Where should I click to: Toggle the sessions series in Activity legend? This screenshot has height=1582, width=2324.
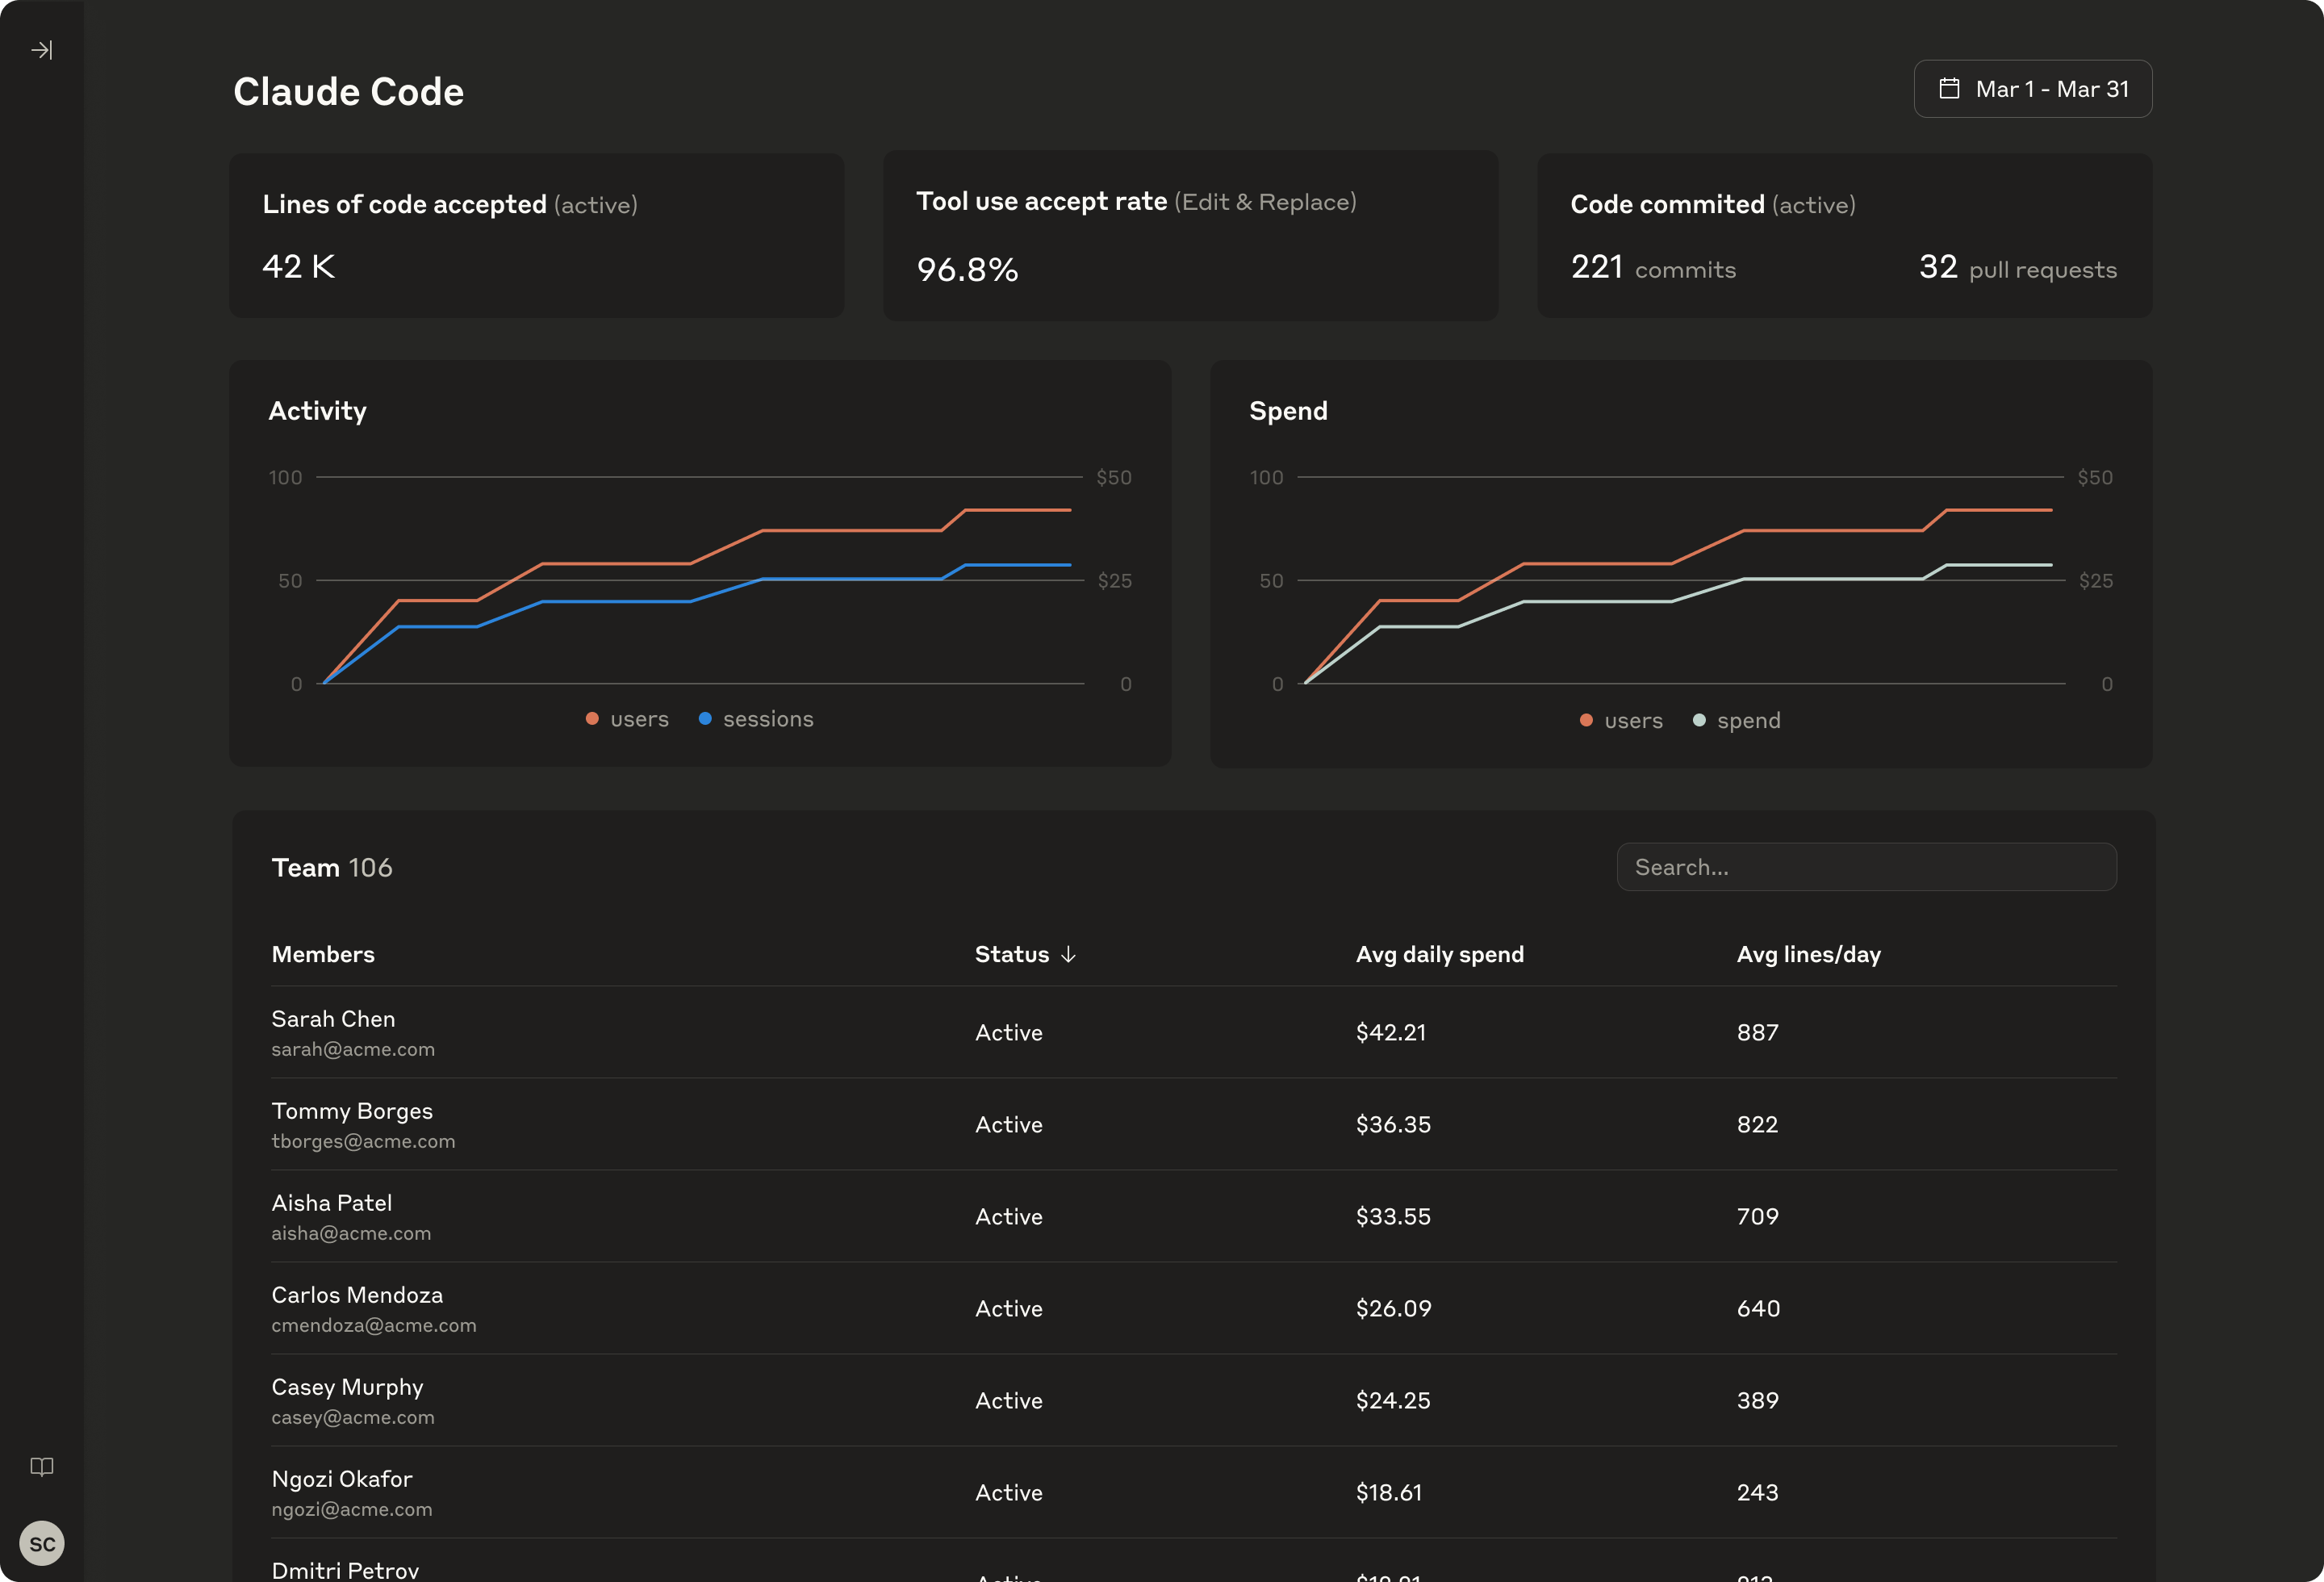(756, 719)
